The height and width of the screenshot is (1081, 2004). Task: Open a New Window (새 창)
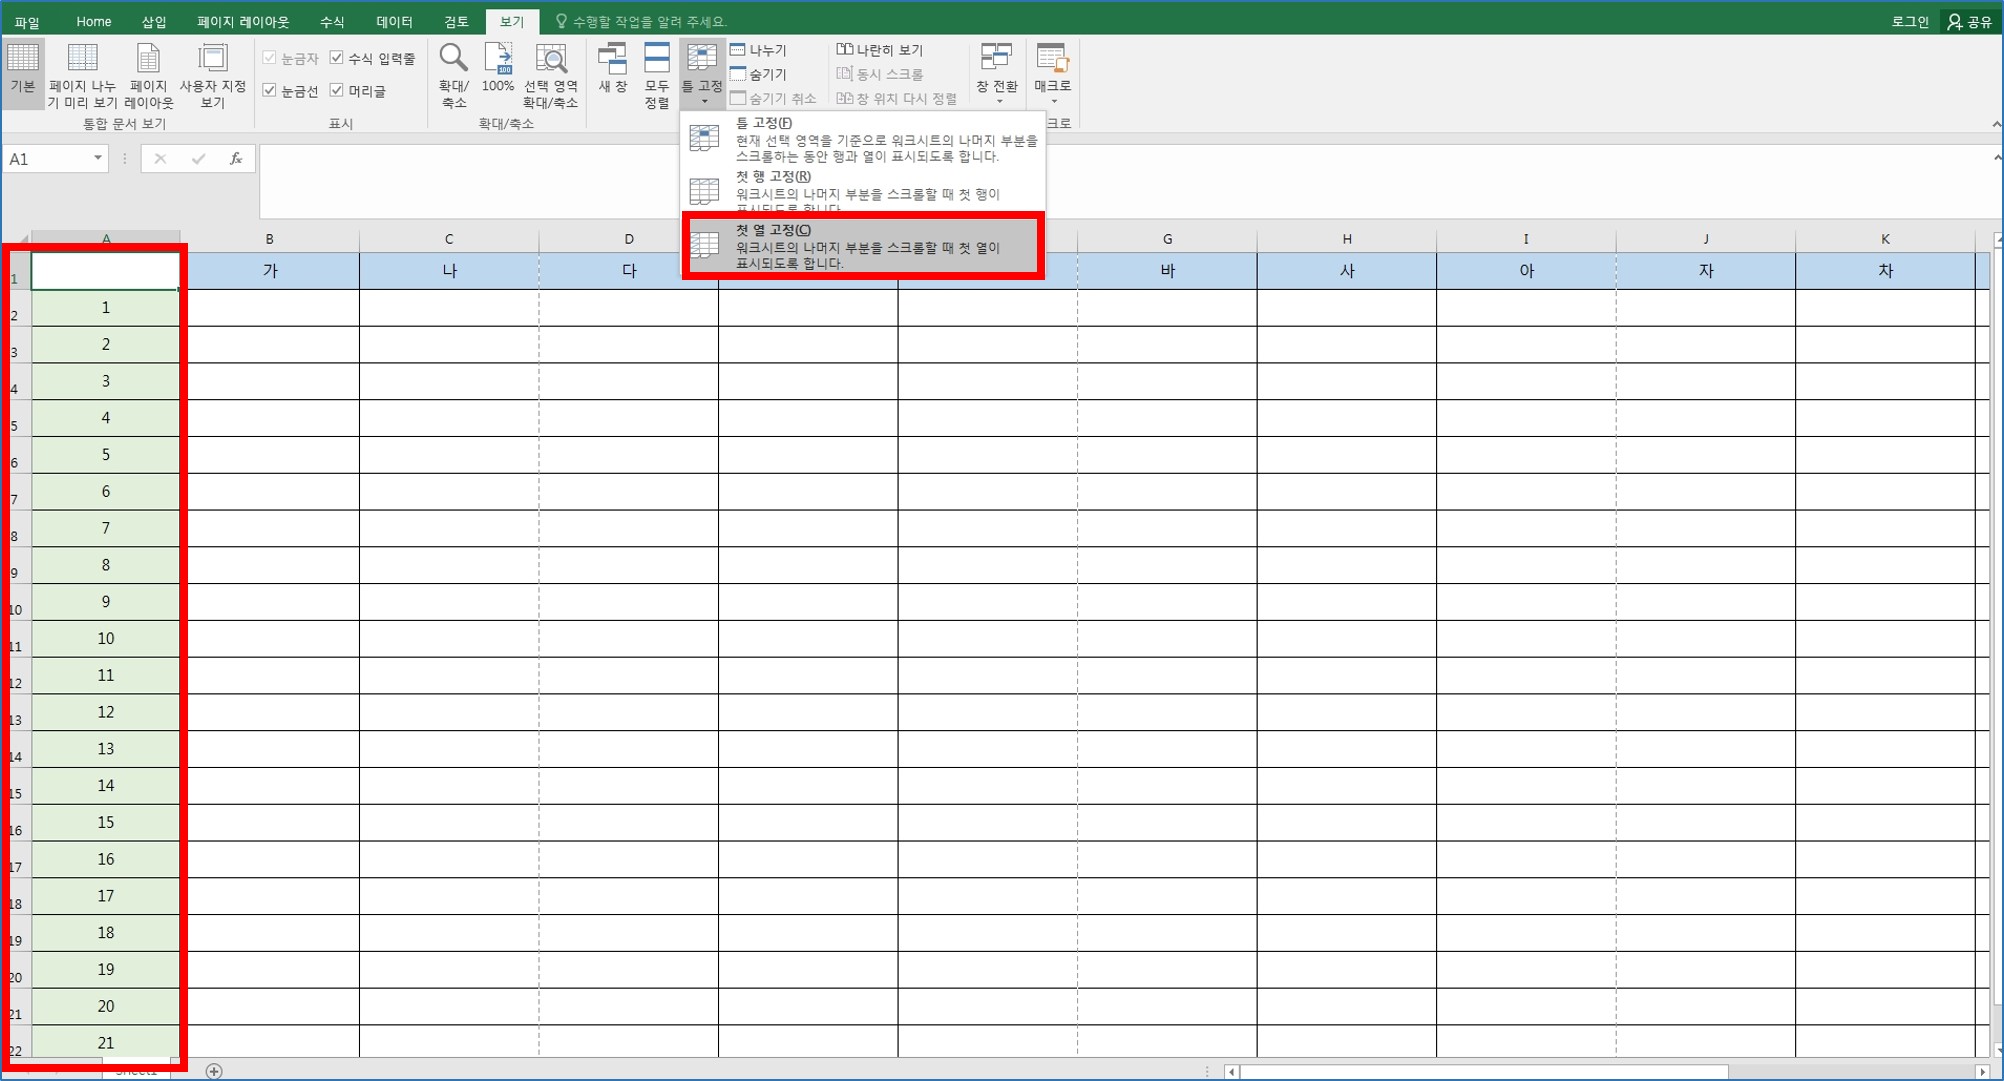point(612,69)
